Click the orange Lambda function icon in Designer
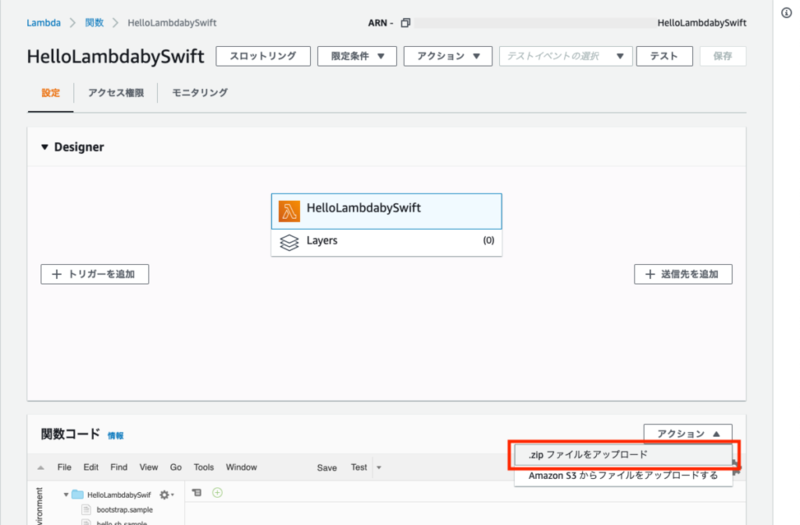The height and width of the screenshot is (525, 800). coord(289,211)
